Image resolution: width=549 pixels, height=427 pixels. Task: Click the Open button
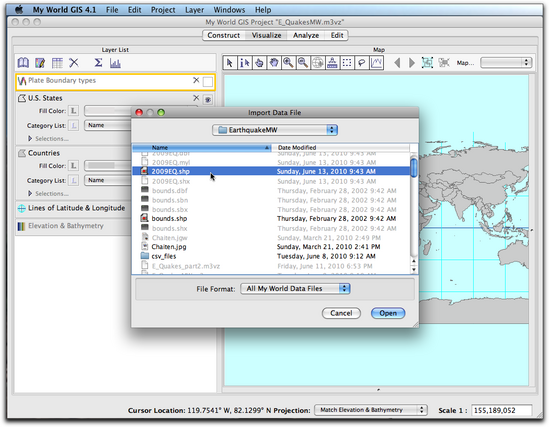coord(388,313)
